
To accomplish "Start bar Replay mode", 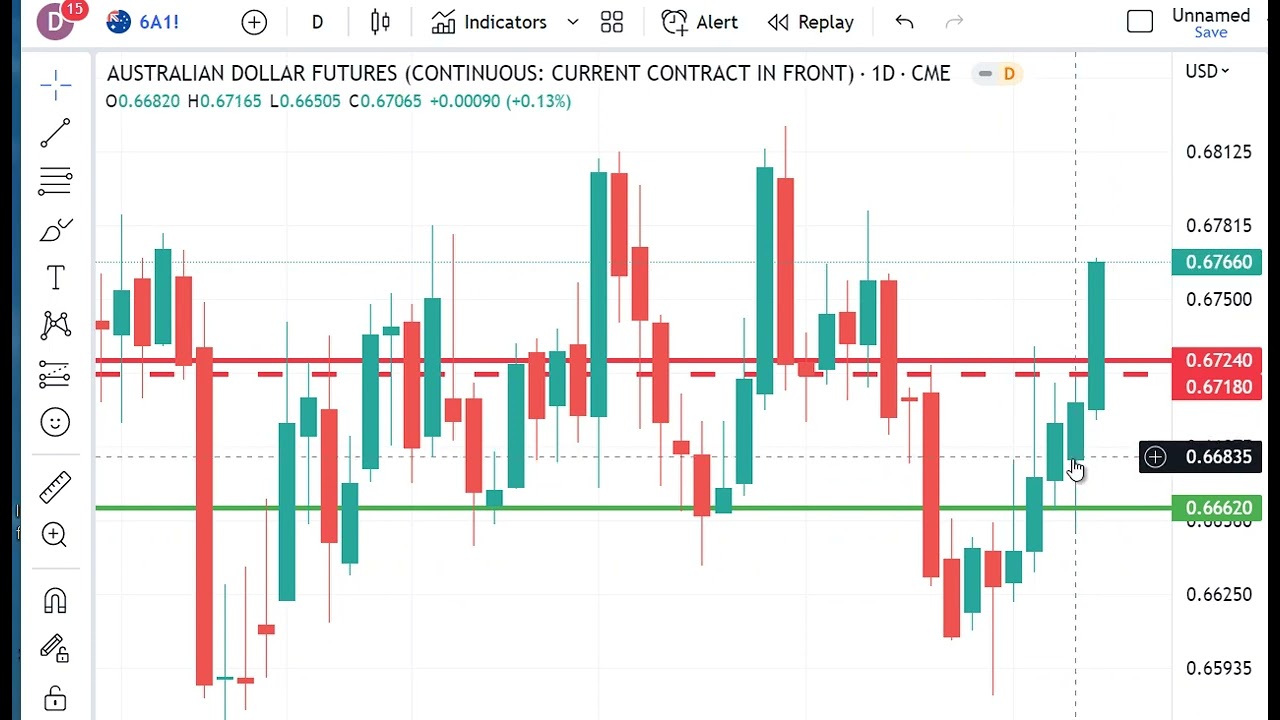I will click(x=811, y=21).
